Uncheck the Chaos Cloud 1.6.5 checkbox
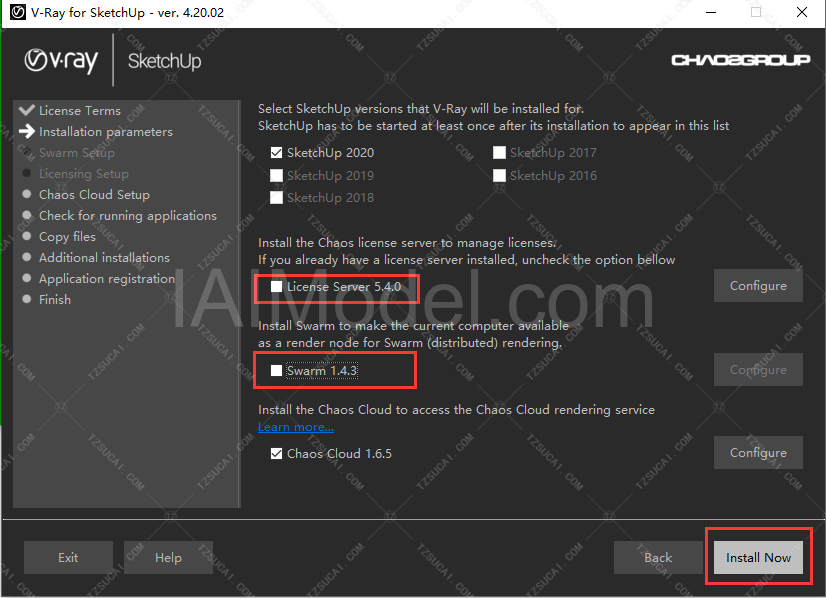This screenshot has width=826, height=598. click(277, 454)
